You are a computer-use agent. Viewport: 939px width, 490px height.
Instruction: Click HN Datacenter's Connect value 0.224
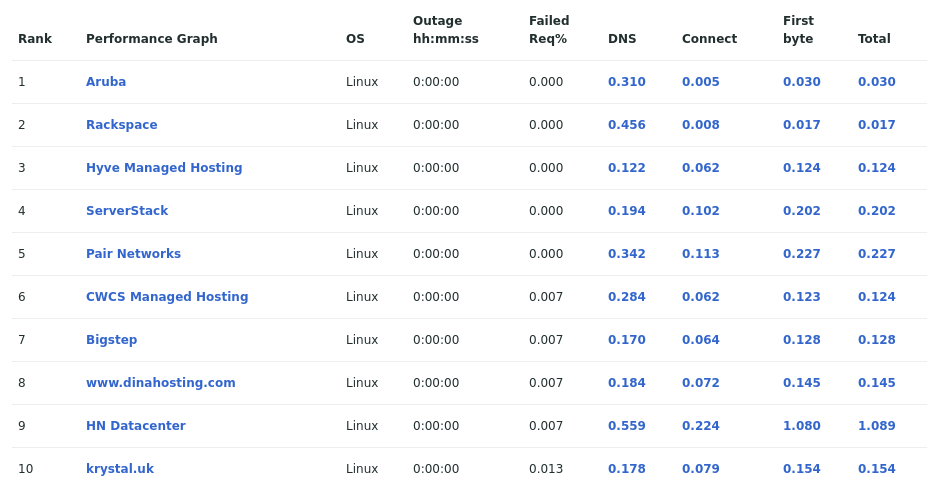tap(701, 426)
